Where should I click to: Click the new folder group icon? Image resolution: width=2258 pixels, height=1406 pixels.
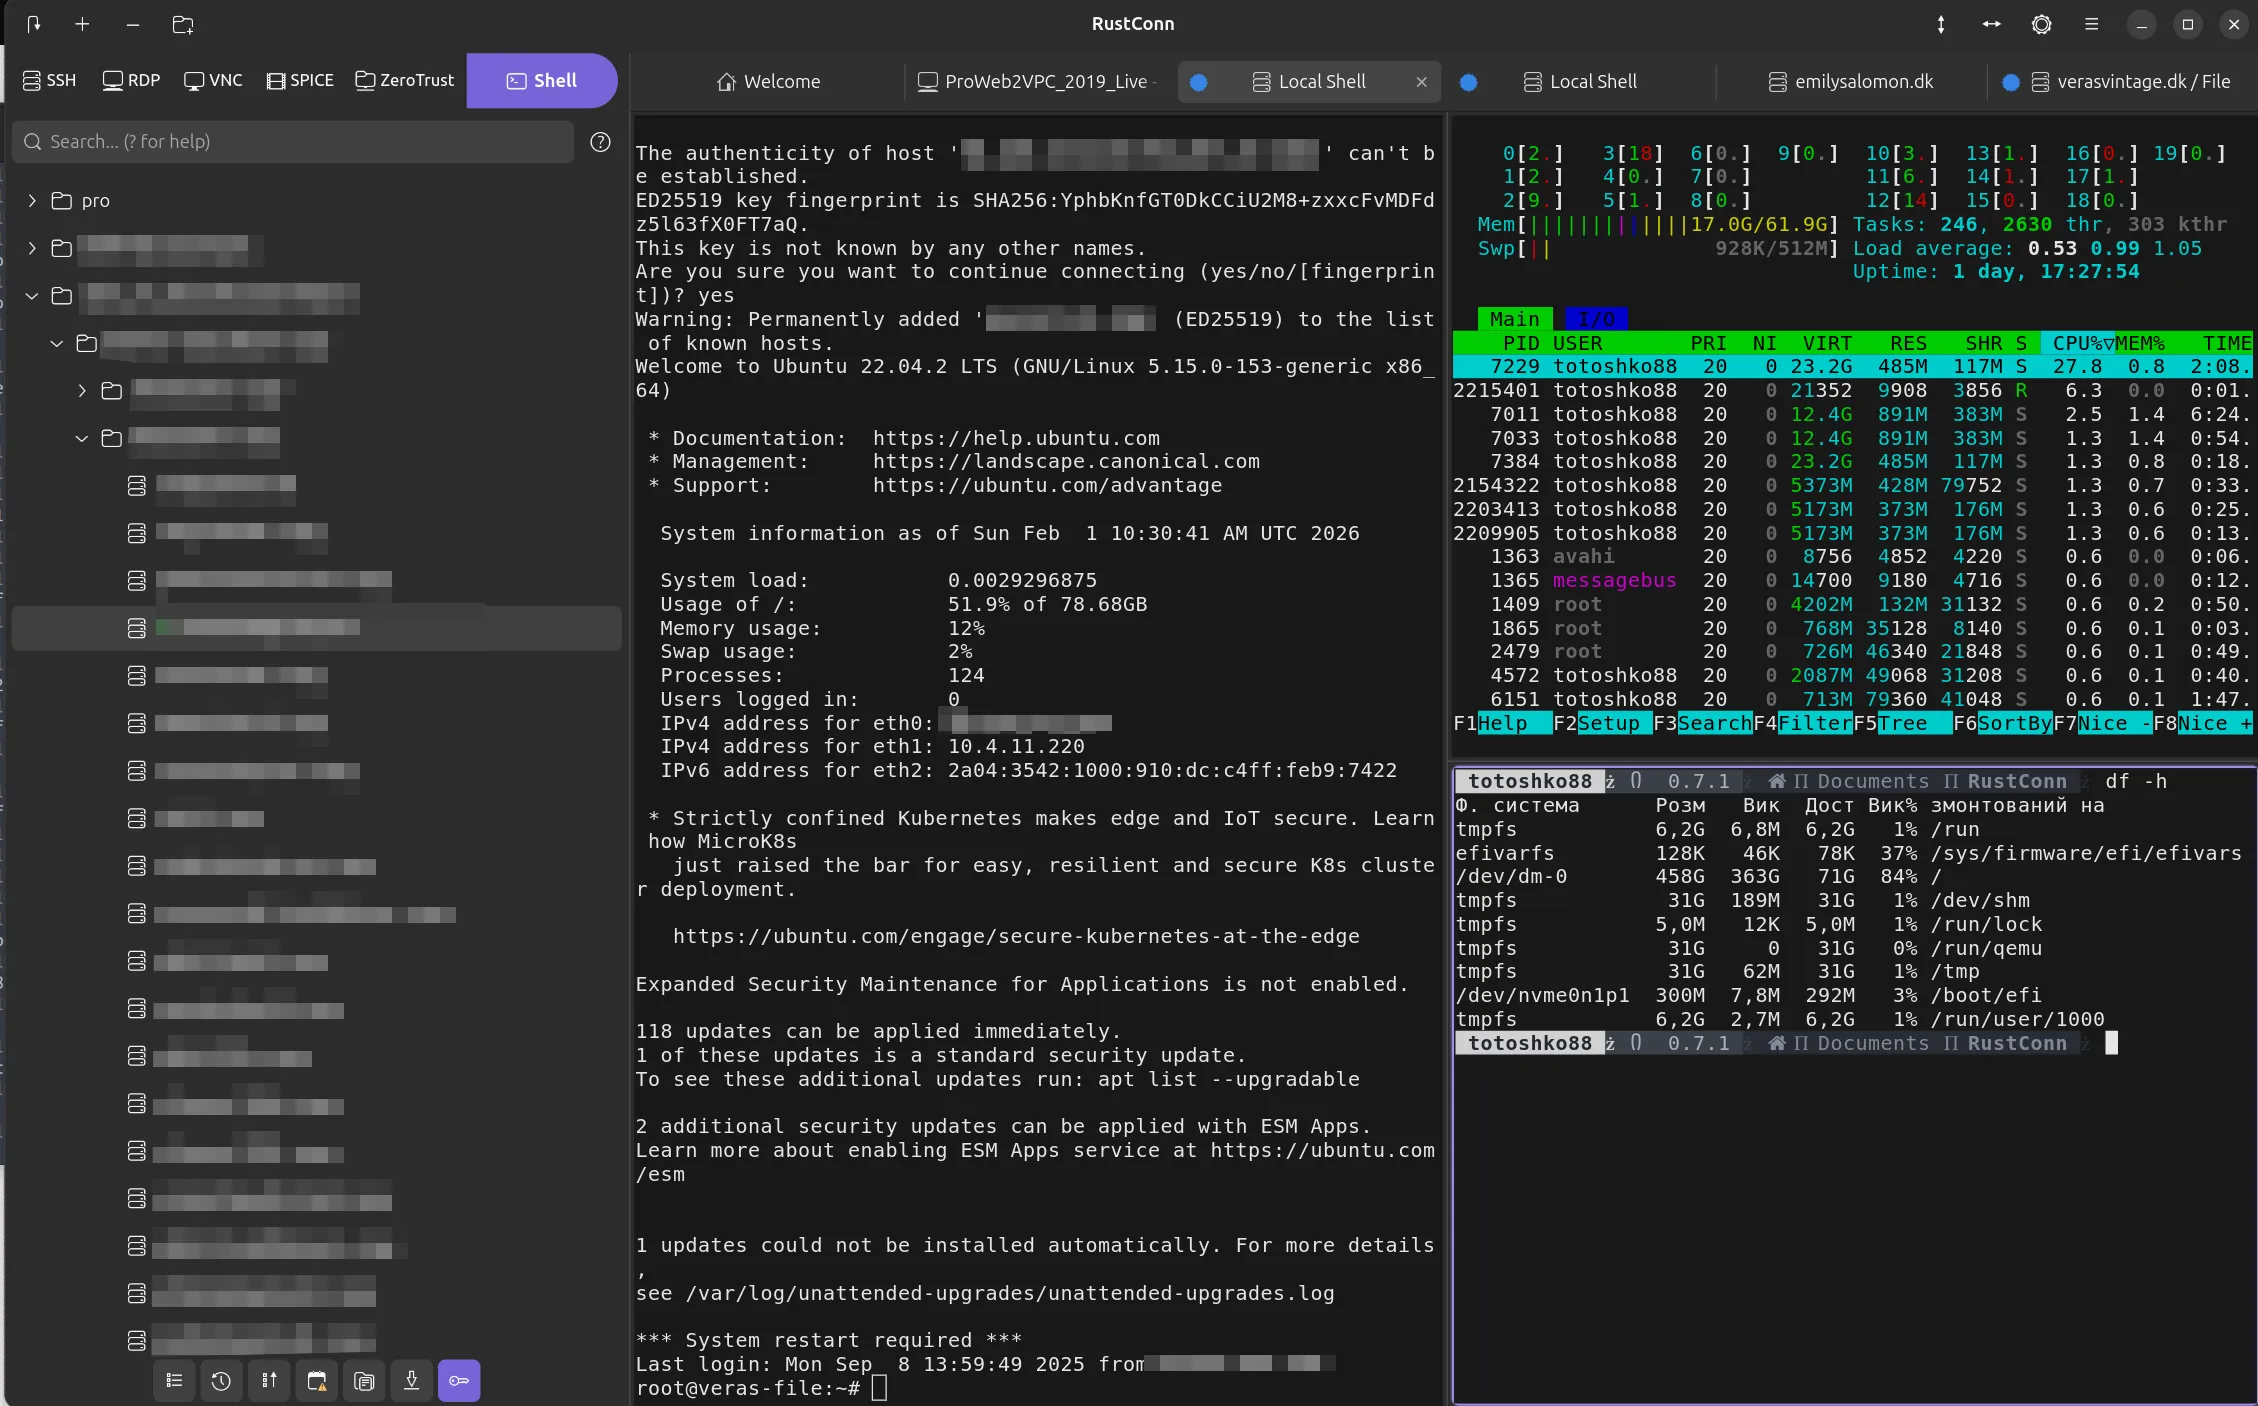[182, 24]
